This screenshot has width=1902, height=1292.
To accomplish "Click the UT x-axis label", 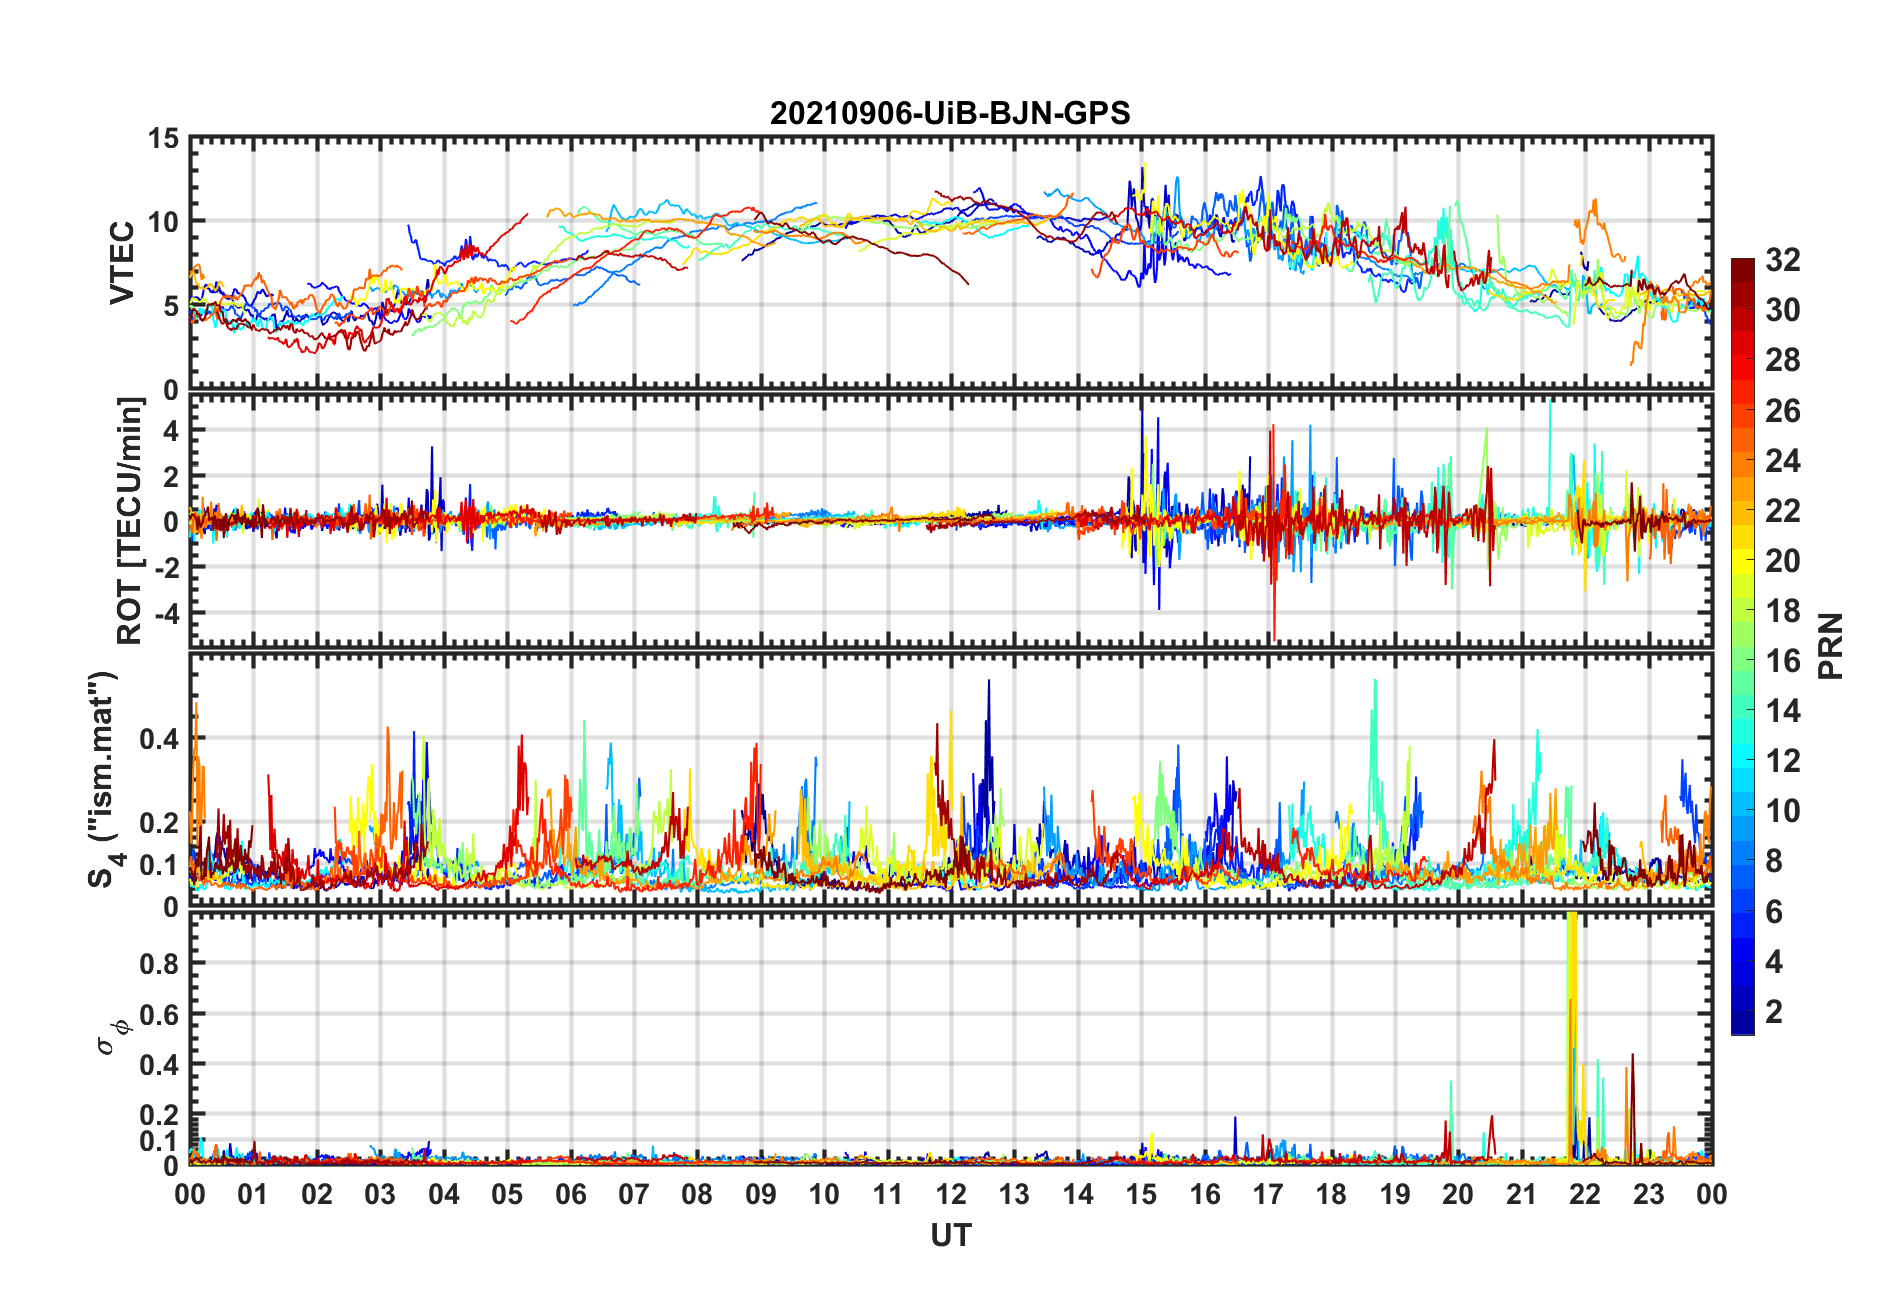I will pyautogui.click(x=950, y=1236).
